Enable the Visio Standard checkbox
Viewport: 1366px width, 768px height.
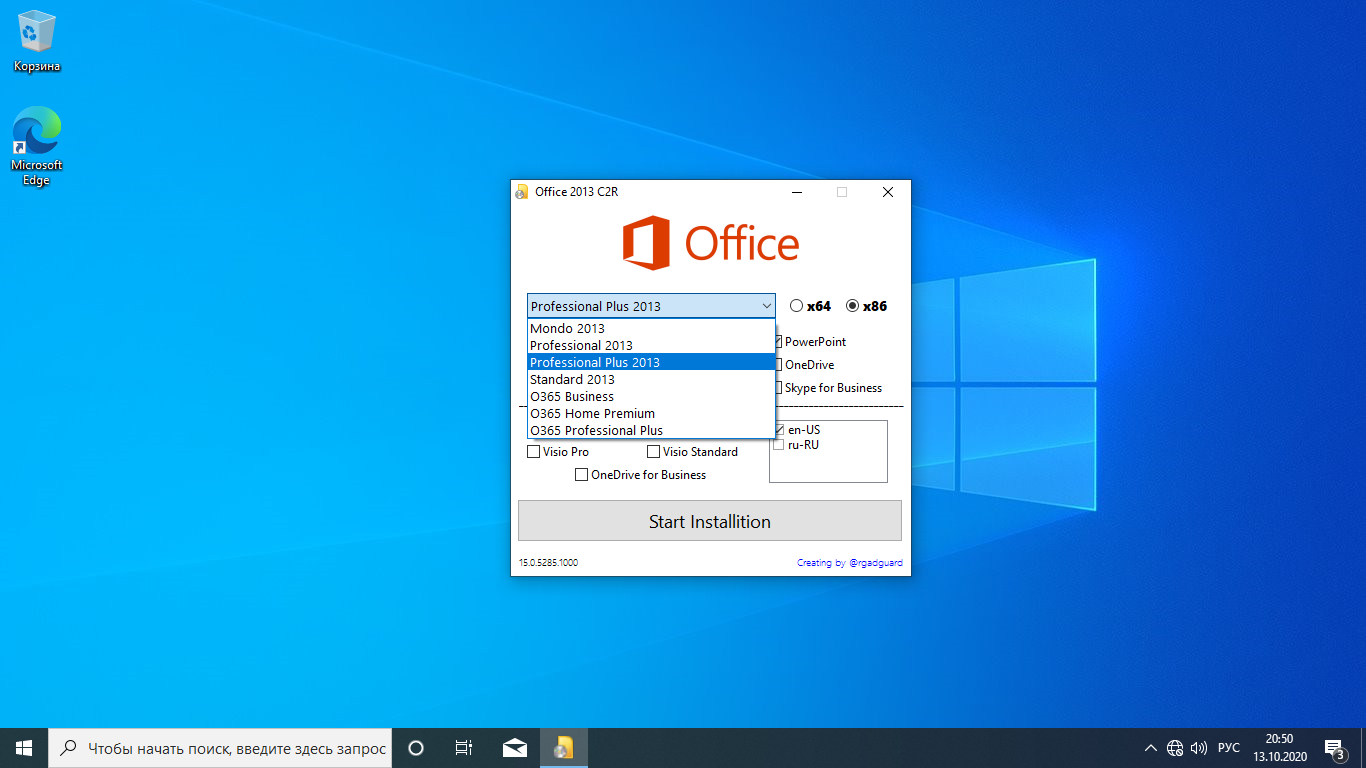click(x=654, y=452)
